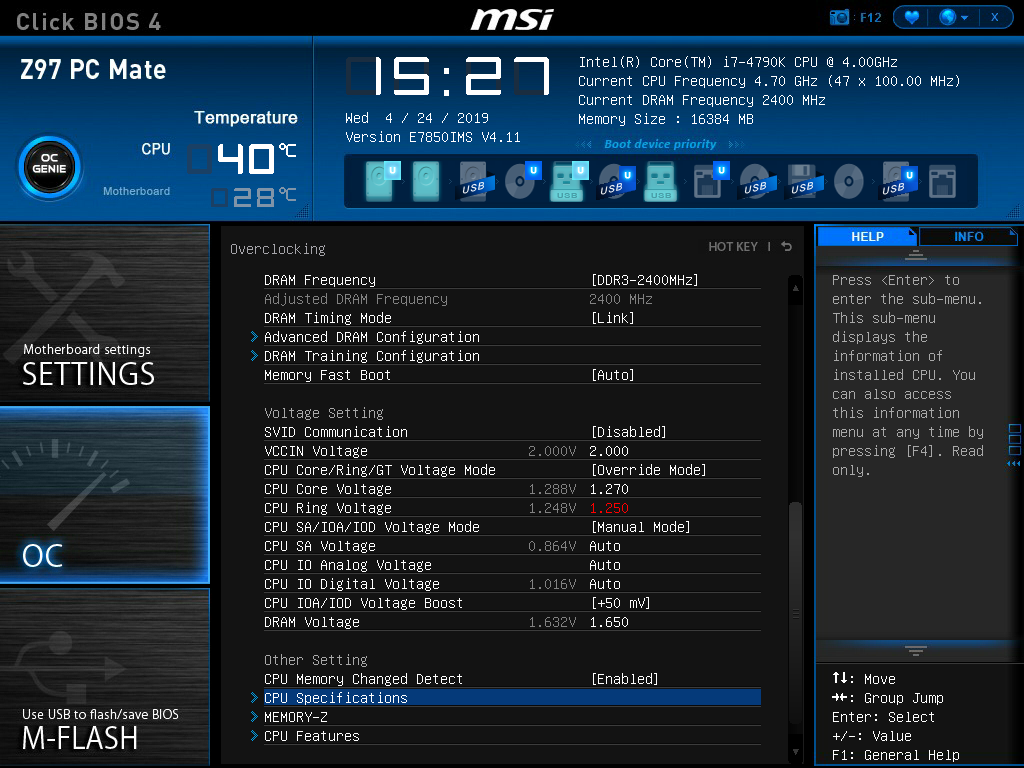This screenshot has height=768, width=1024.
Task: Select the non-UEFI hard disk boot device icon
Action: pos(426,181)
